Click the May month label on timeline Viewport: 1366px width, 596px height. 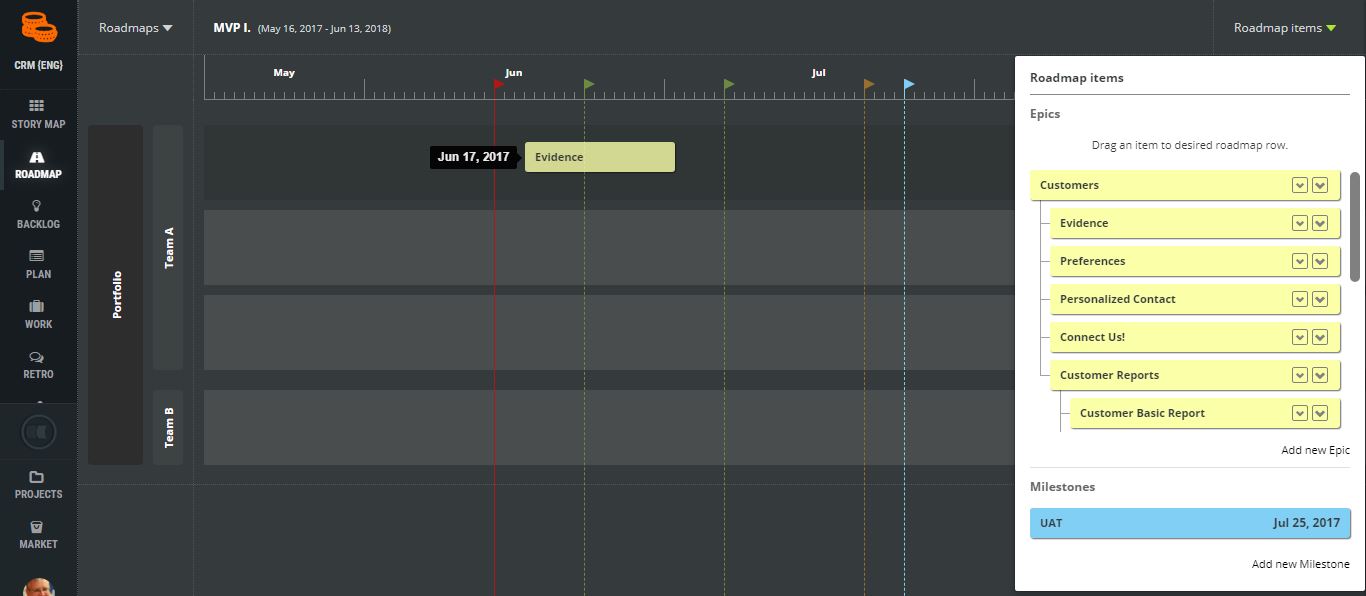pos(284,73)
